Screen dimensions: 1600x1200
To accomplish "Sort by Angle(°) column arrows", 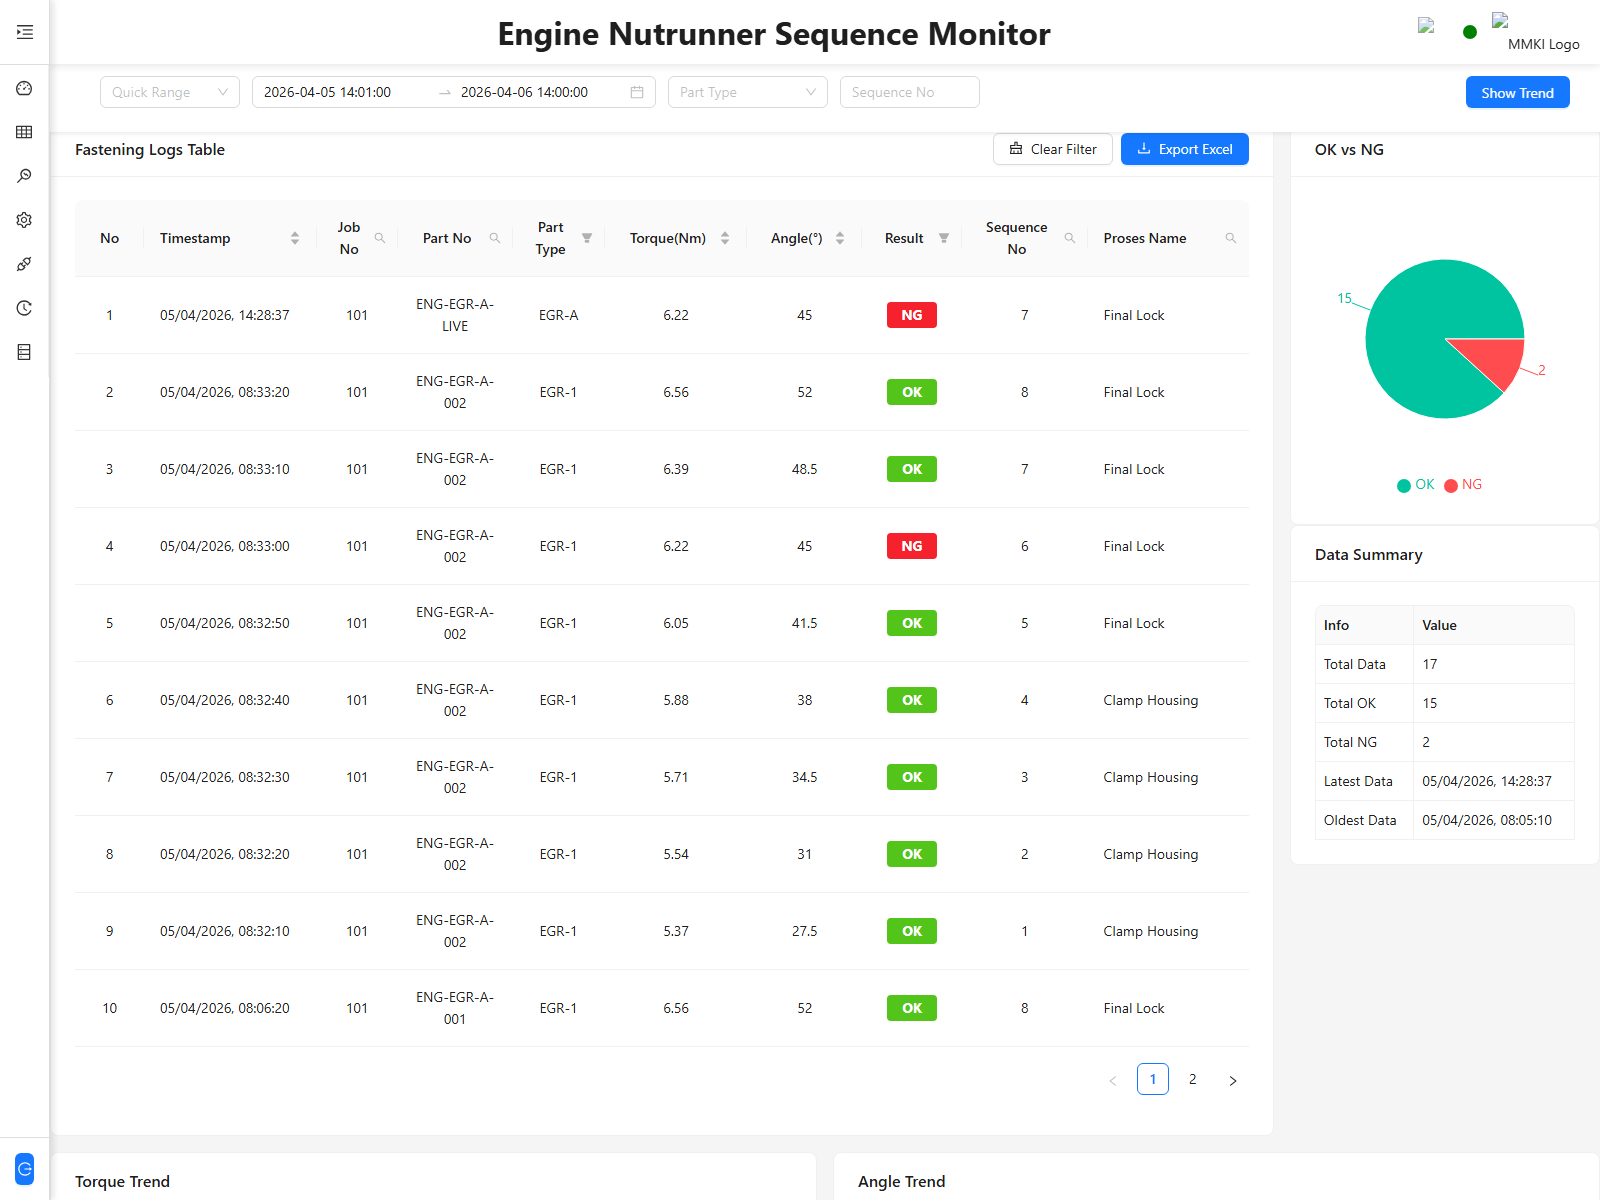I will 840,238.
